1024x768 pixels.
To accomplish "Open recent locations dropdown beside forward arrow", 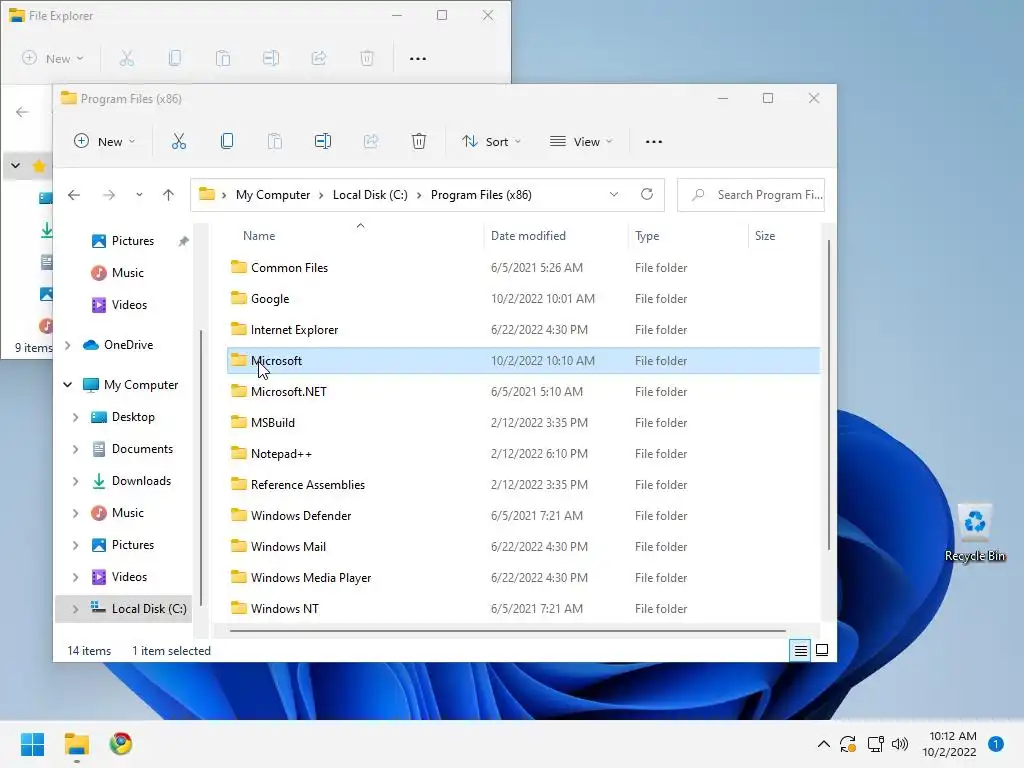I will click(139, 195).
